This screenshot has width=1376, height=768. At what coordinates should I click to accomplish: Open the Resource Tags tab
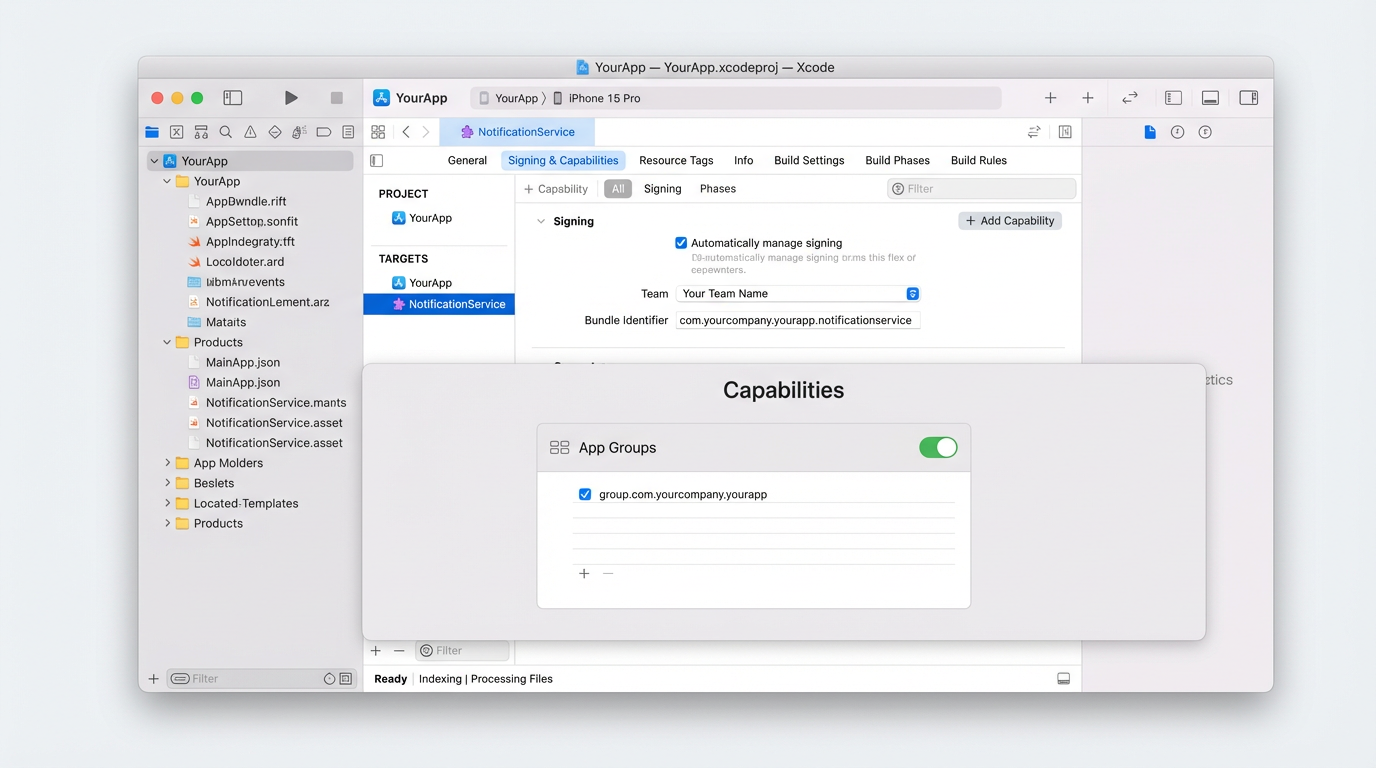[x=676, y=160]
